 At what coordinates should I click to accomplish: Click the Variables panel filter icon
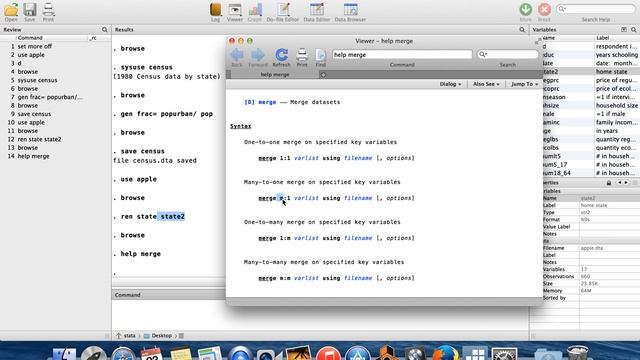pyautogui.click(x=624, y=30)
